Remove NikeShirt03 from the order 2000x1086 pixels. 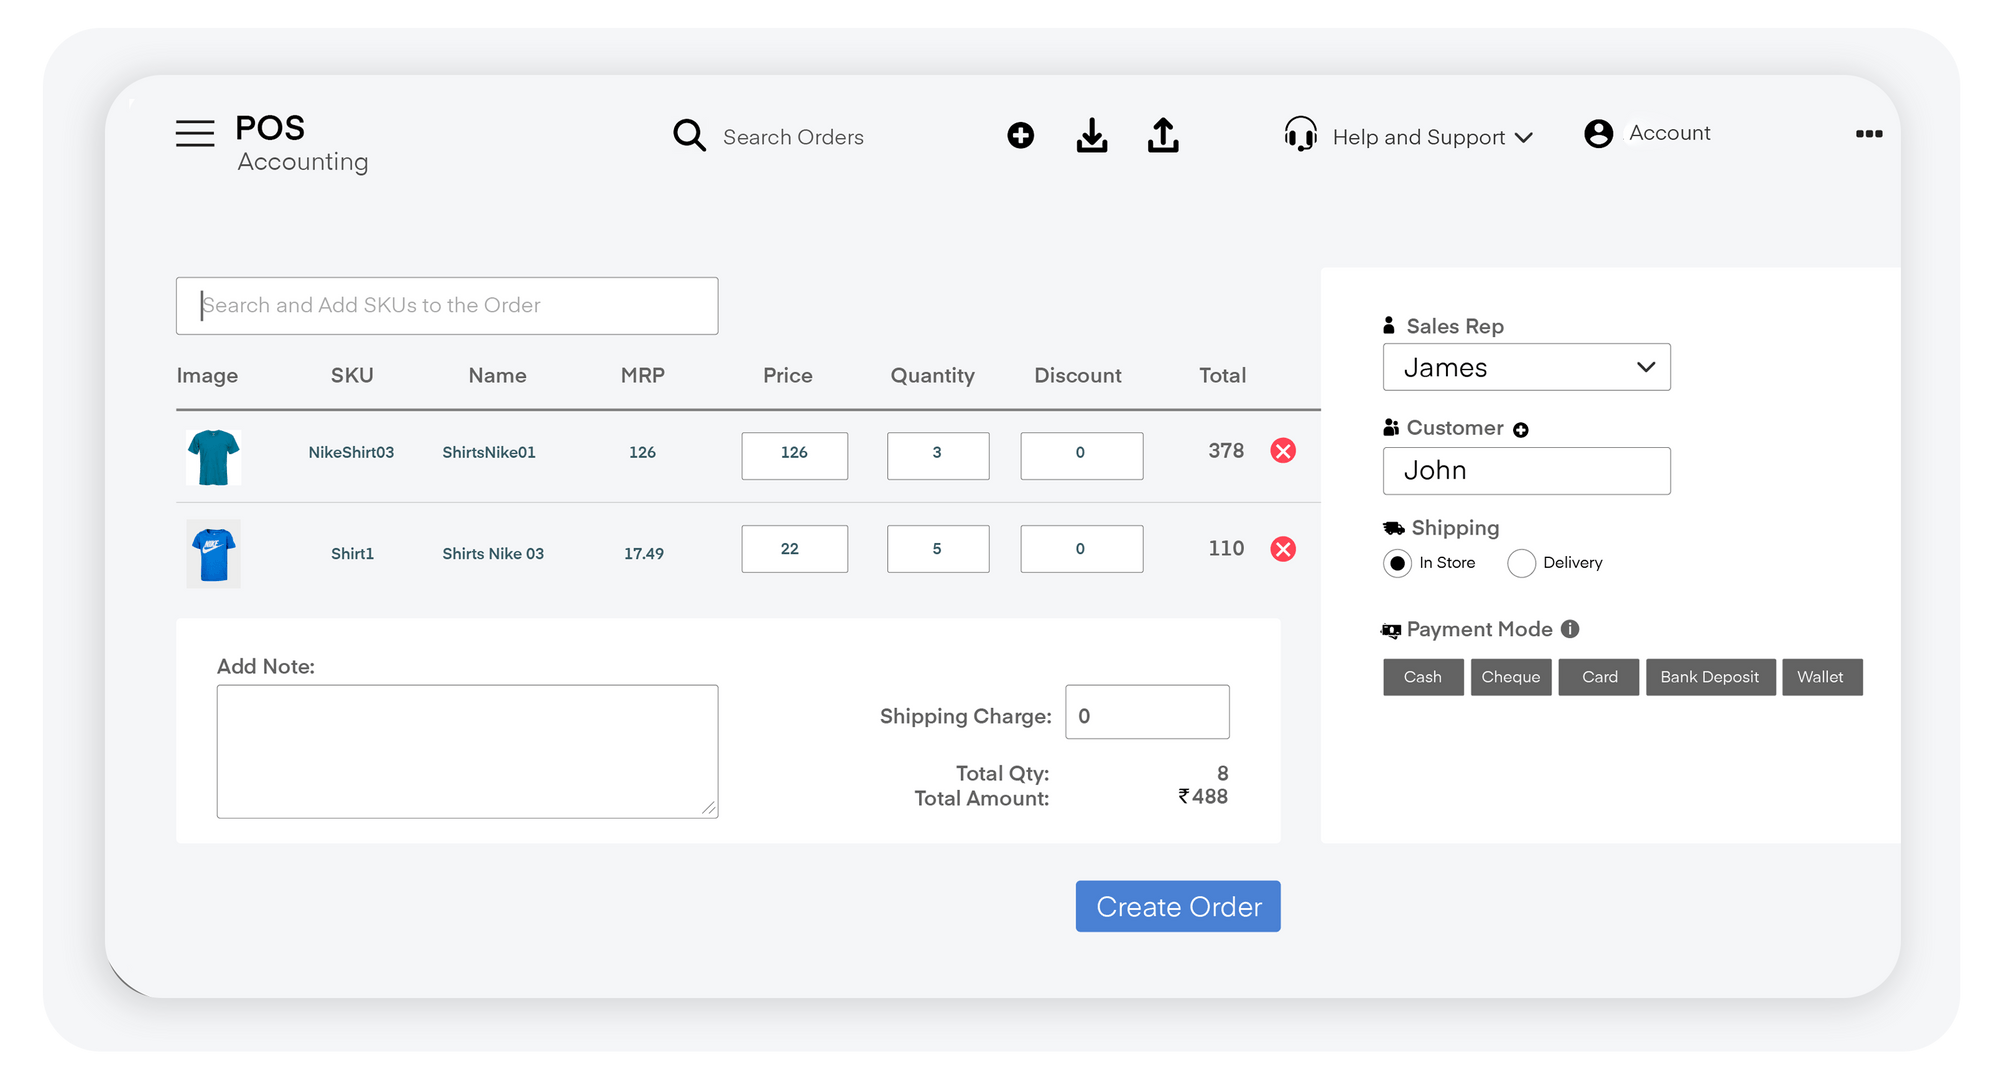[x=1283, y=451]
